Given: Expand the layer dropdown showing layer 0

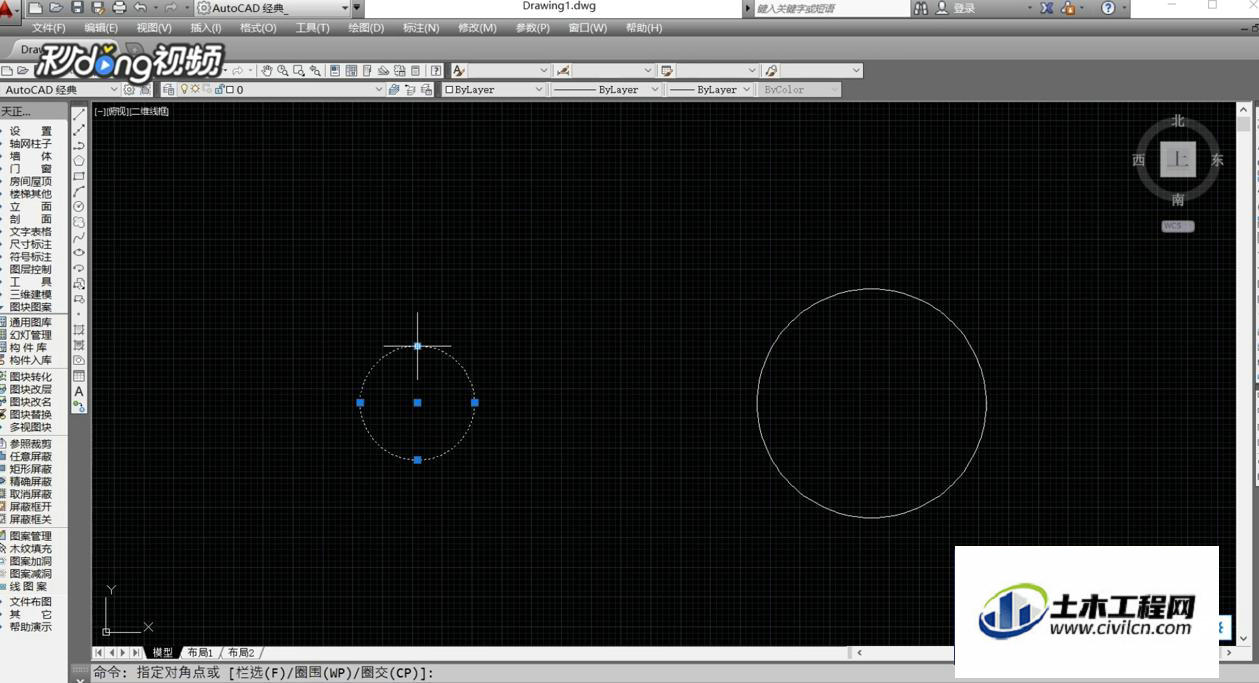Looking at the screenshot, I should 380,90.
